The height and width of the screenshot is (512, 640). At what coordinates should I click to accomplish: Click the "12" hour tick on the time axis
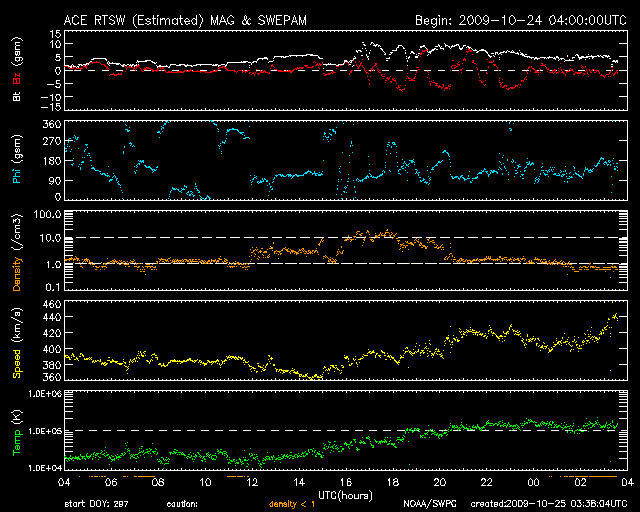point(252,483)
